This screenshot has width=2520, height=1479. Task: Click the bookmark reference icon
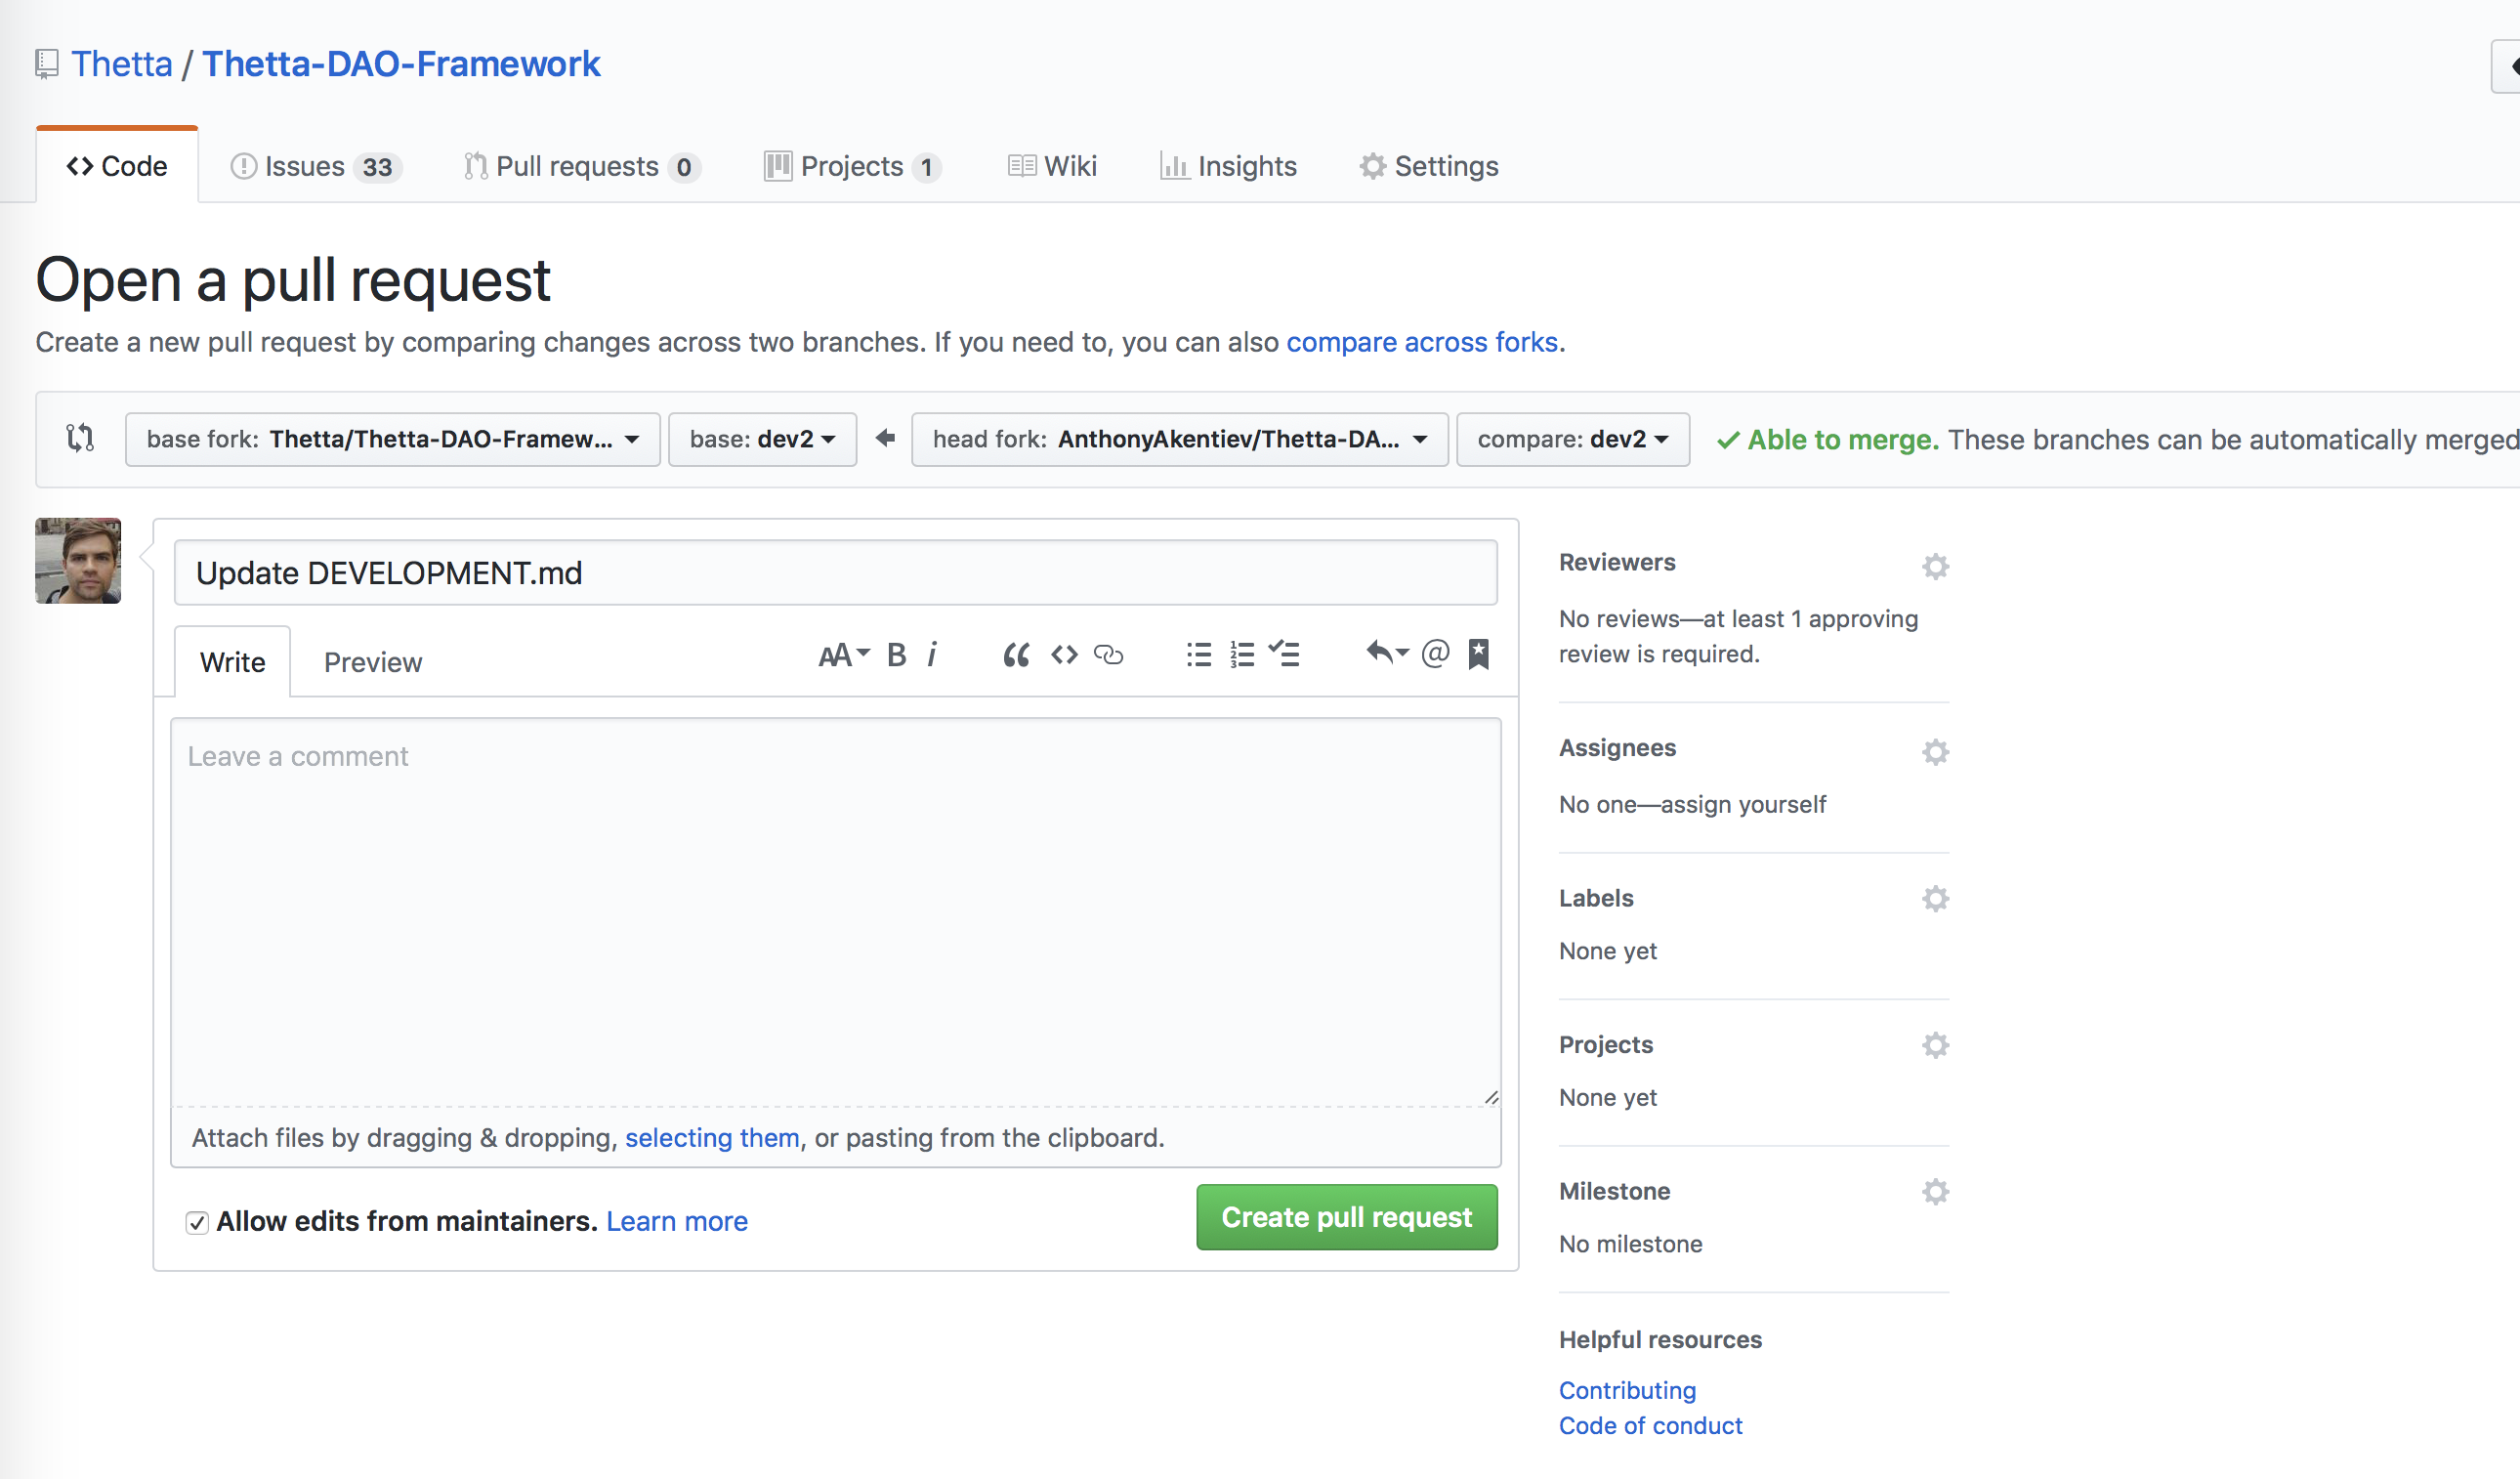(x=1479, y=654)
